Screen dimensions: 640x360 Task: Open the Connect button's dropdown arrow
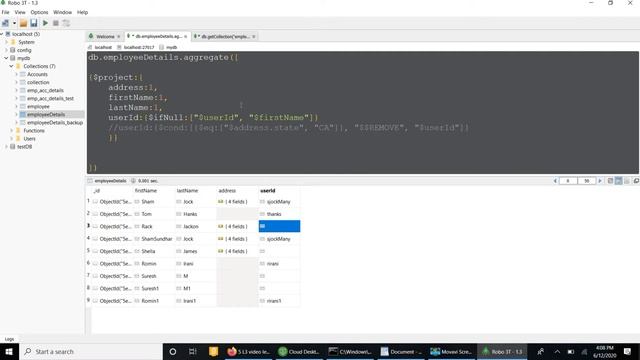tap(14, 23)
